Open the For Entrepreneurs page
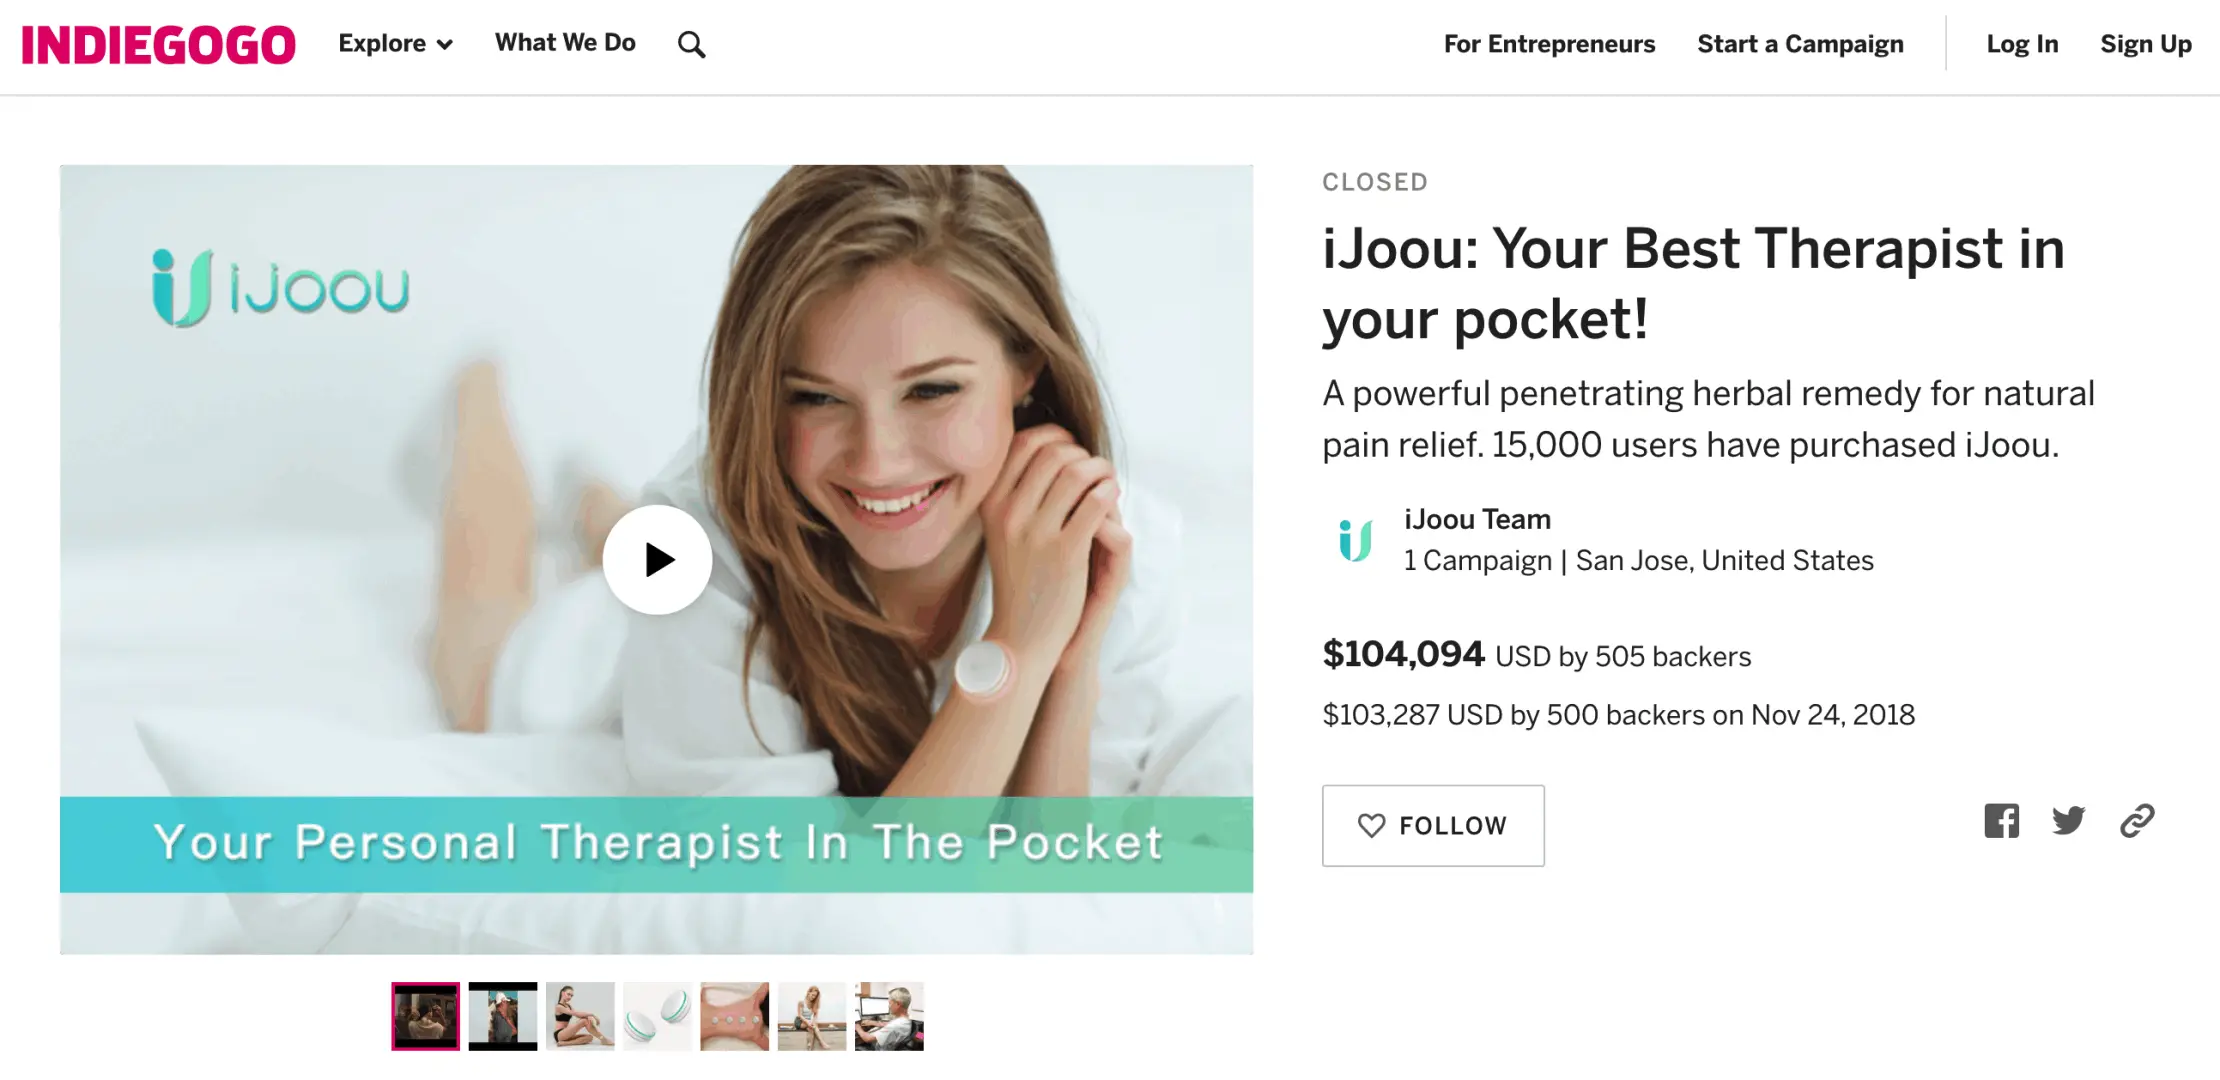 pos(1549,44)
